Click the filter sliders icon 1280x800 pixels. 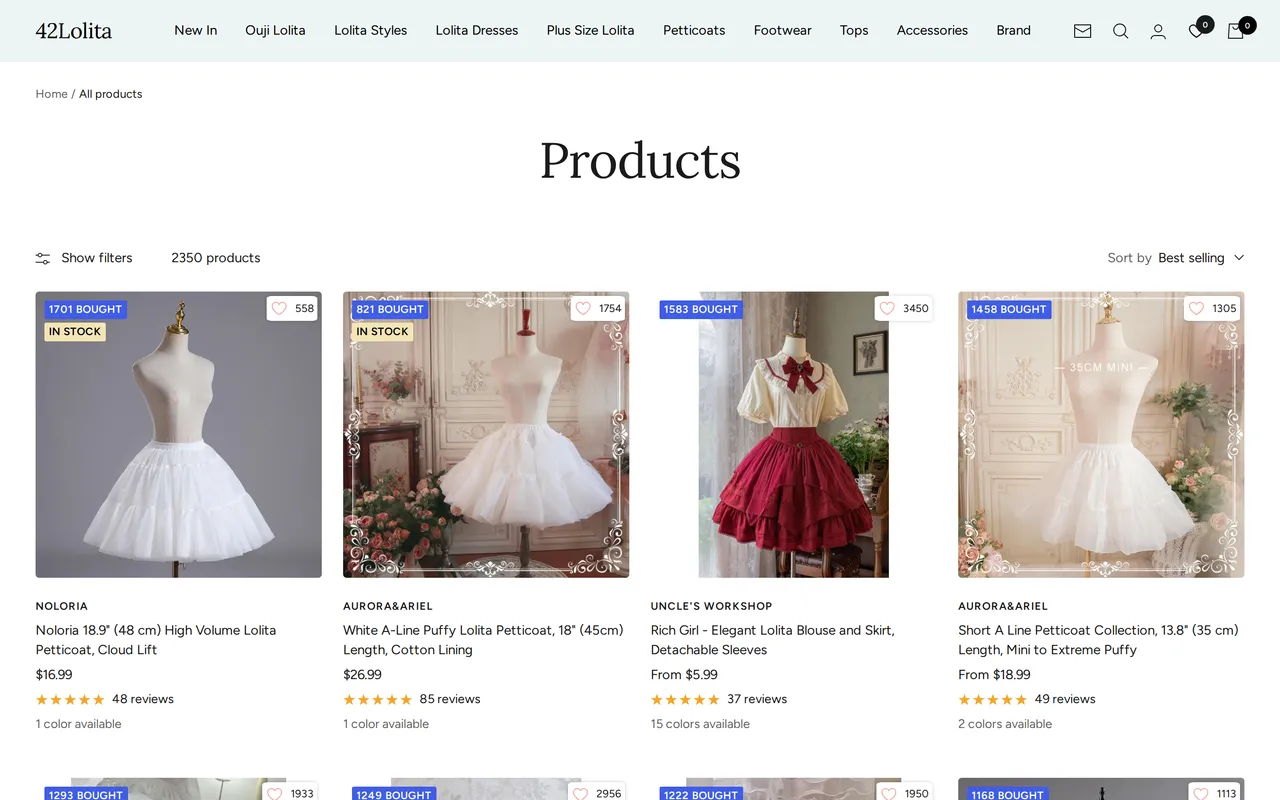pos(43,258)
